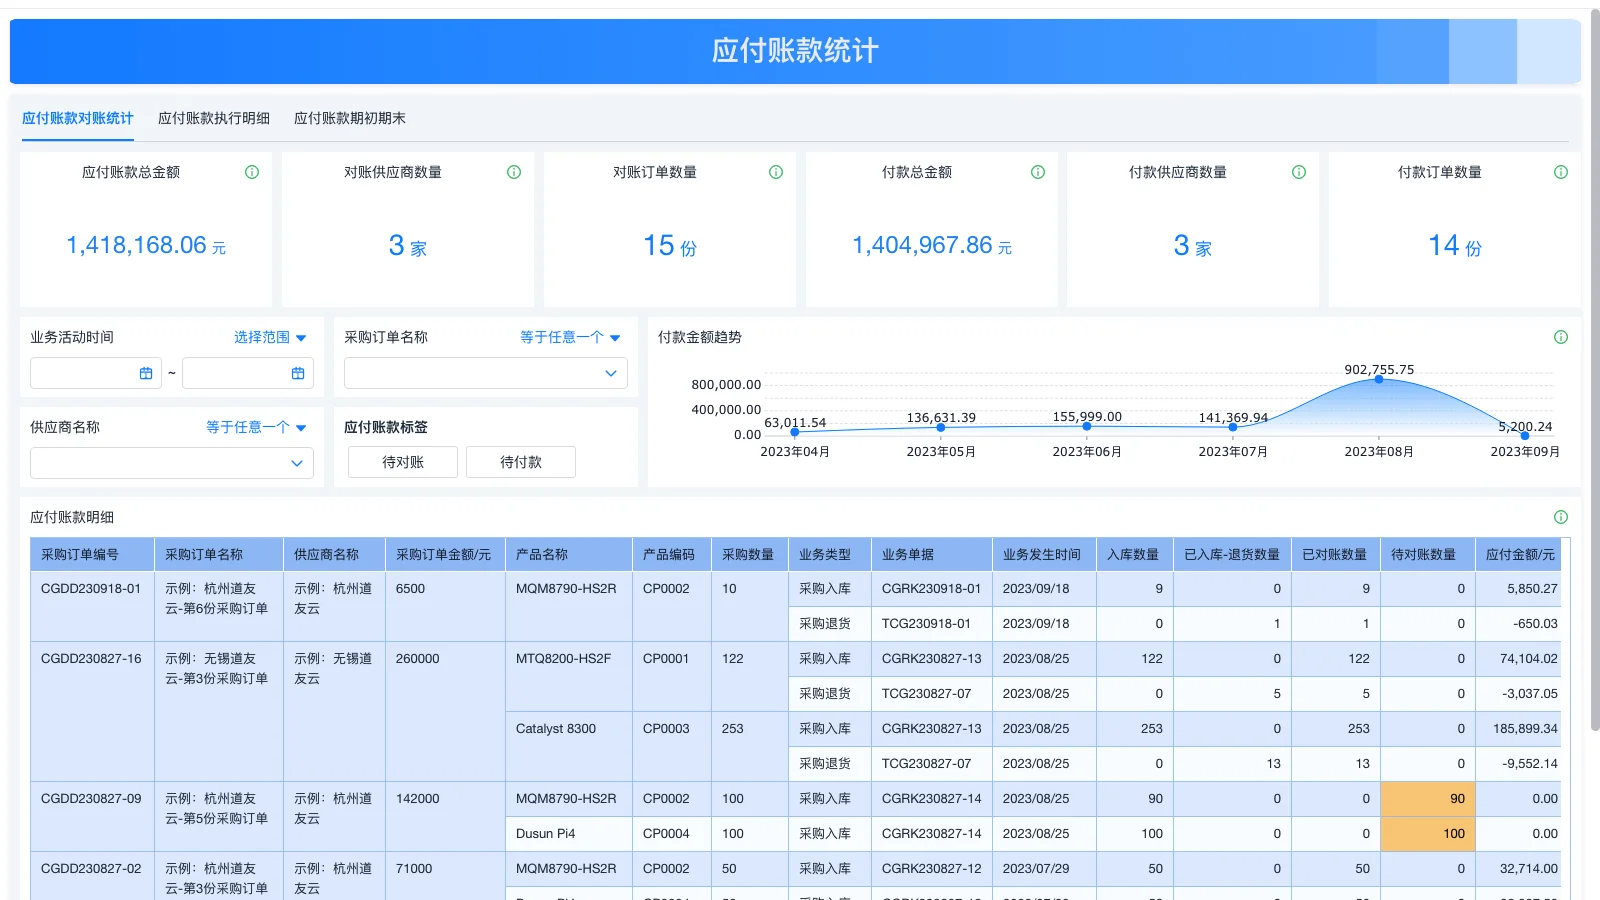Click 供应商名称 column header
Screen dimensions: 1600x900
coord(334,554)
